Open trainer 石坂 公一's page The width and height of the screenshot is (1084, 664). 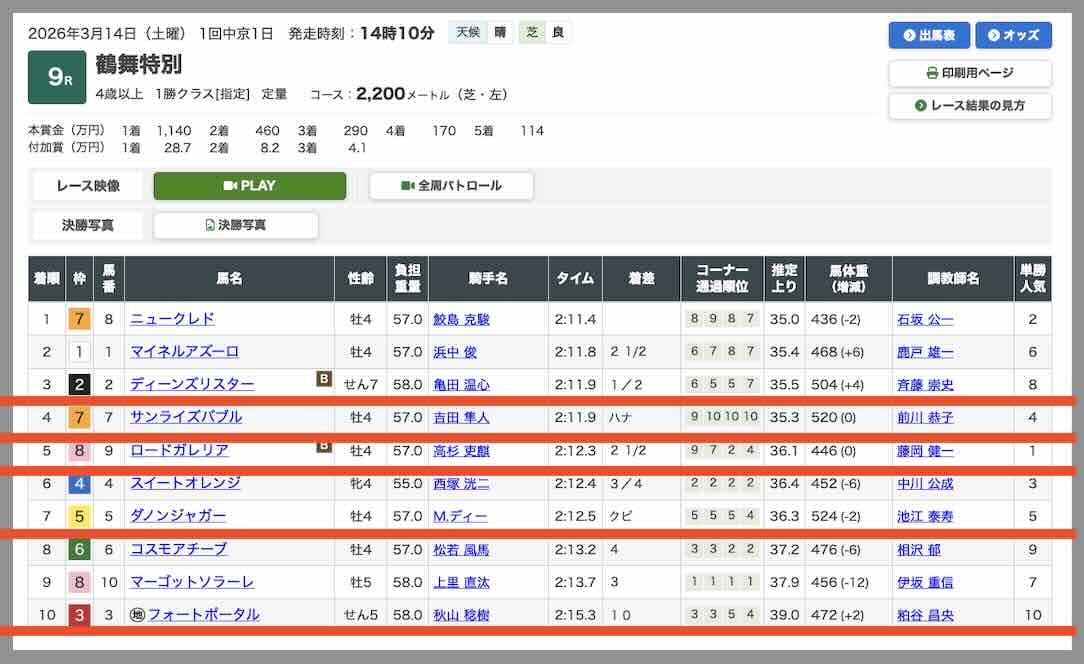click(x=925, y=320)
